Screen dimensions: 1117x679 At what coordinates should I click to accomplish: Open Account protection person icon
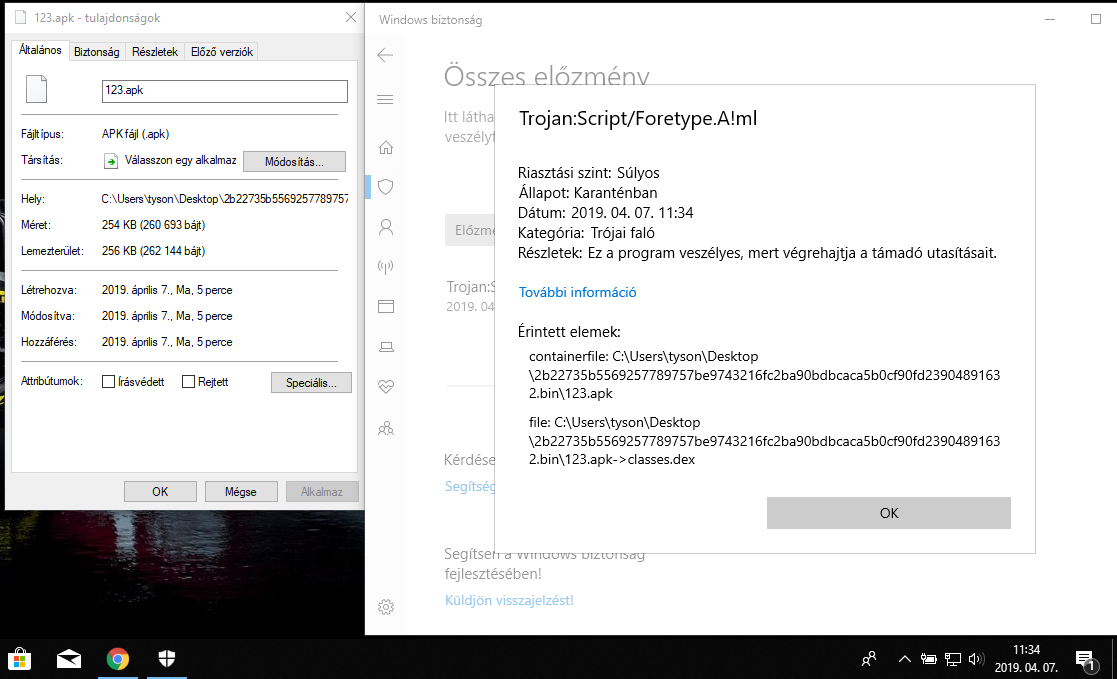tap(385, 227)
